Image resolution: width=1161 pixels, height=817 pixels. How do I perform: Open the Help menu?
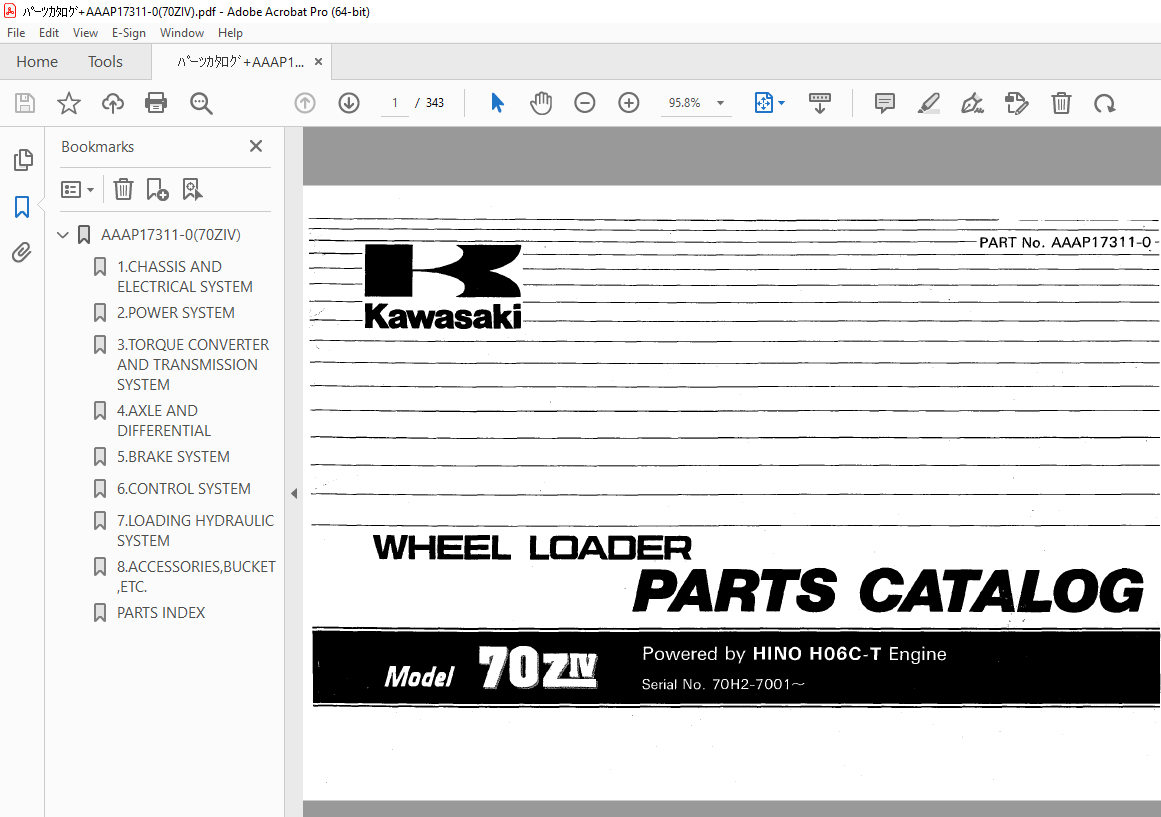230,33
